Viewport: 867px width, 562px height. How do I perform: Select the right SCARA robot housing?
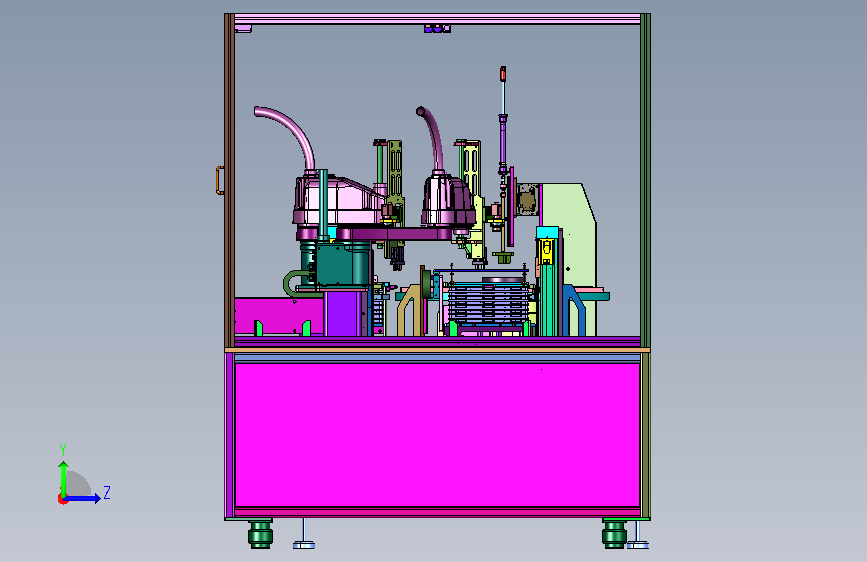pos(448,200)
